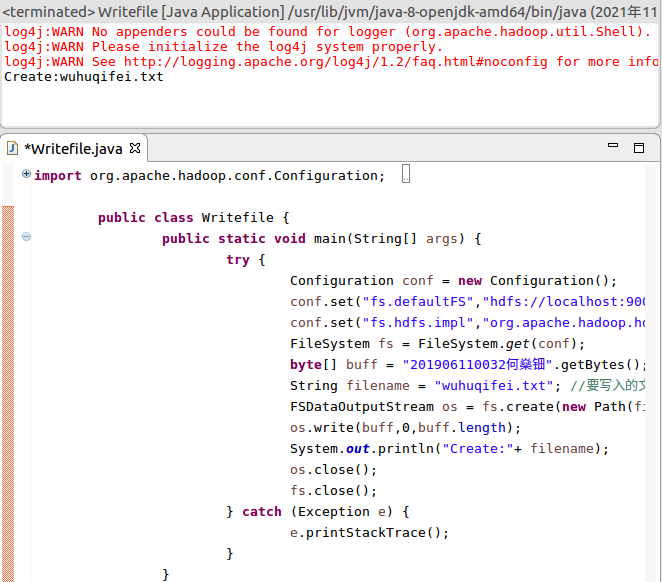Click the "fs.hdfs.impl" string literal
This screenshot has height=582, width=662.
[418, 323]
